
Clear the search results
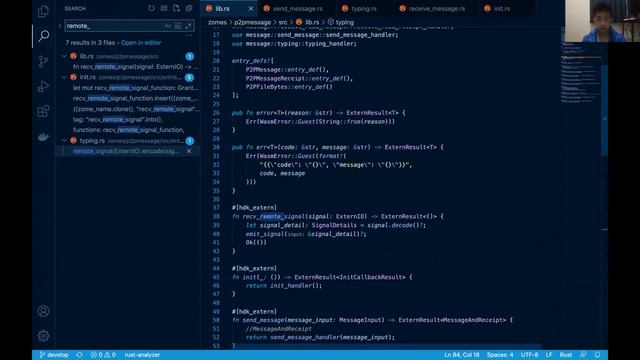tap(164, 8)
